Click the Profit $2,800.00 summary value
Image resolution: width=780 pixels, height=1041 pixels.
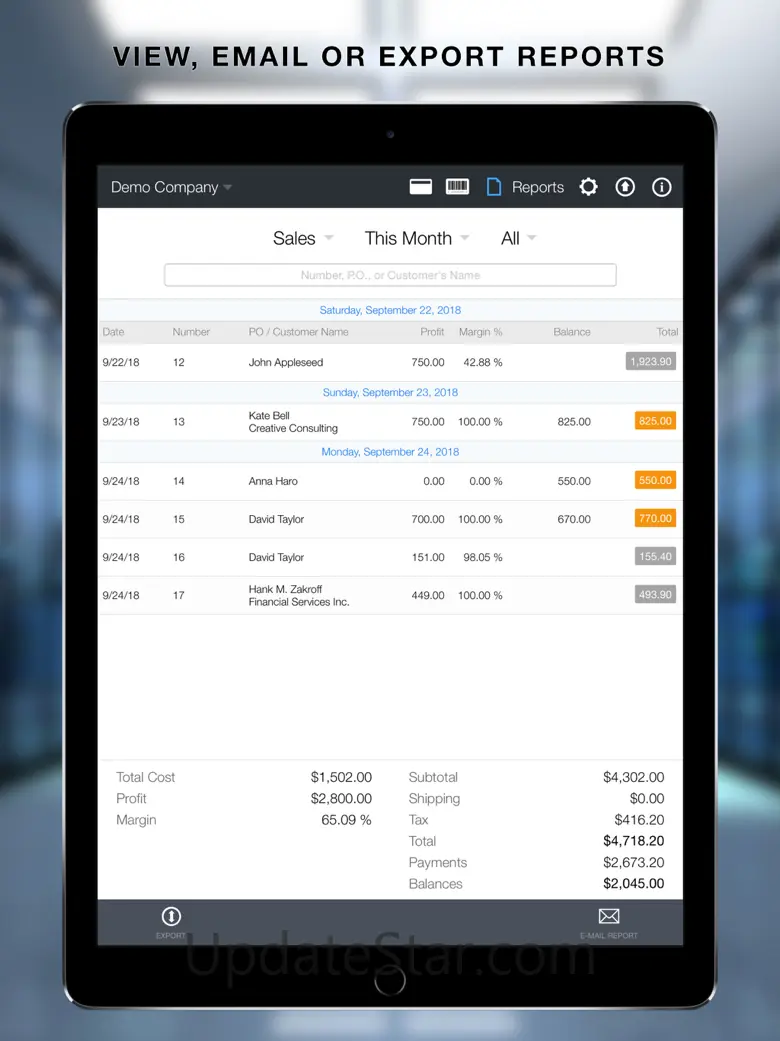click(341, 799)
